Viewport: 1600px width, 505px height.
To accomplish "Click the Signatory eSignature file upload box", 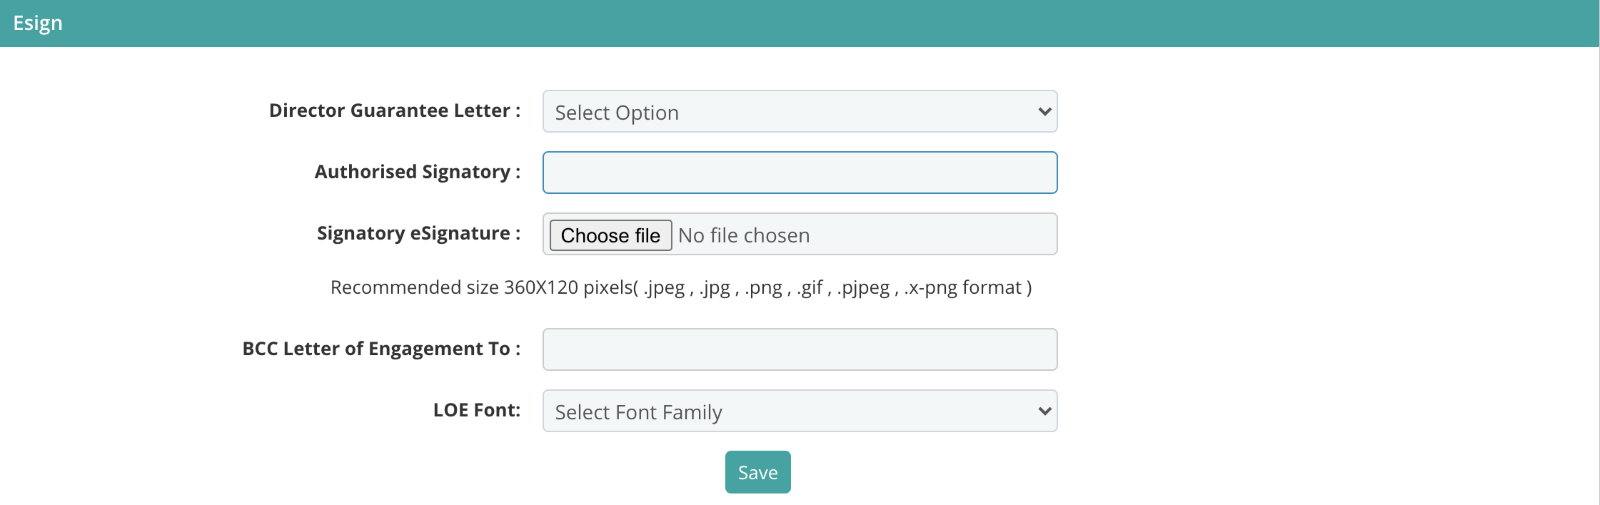I will coord(799,234).
